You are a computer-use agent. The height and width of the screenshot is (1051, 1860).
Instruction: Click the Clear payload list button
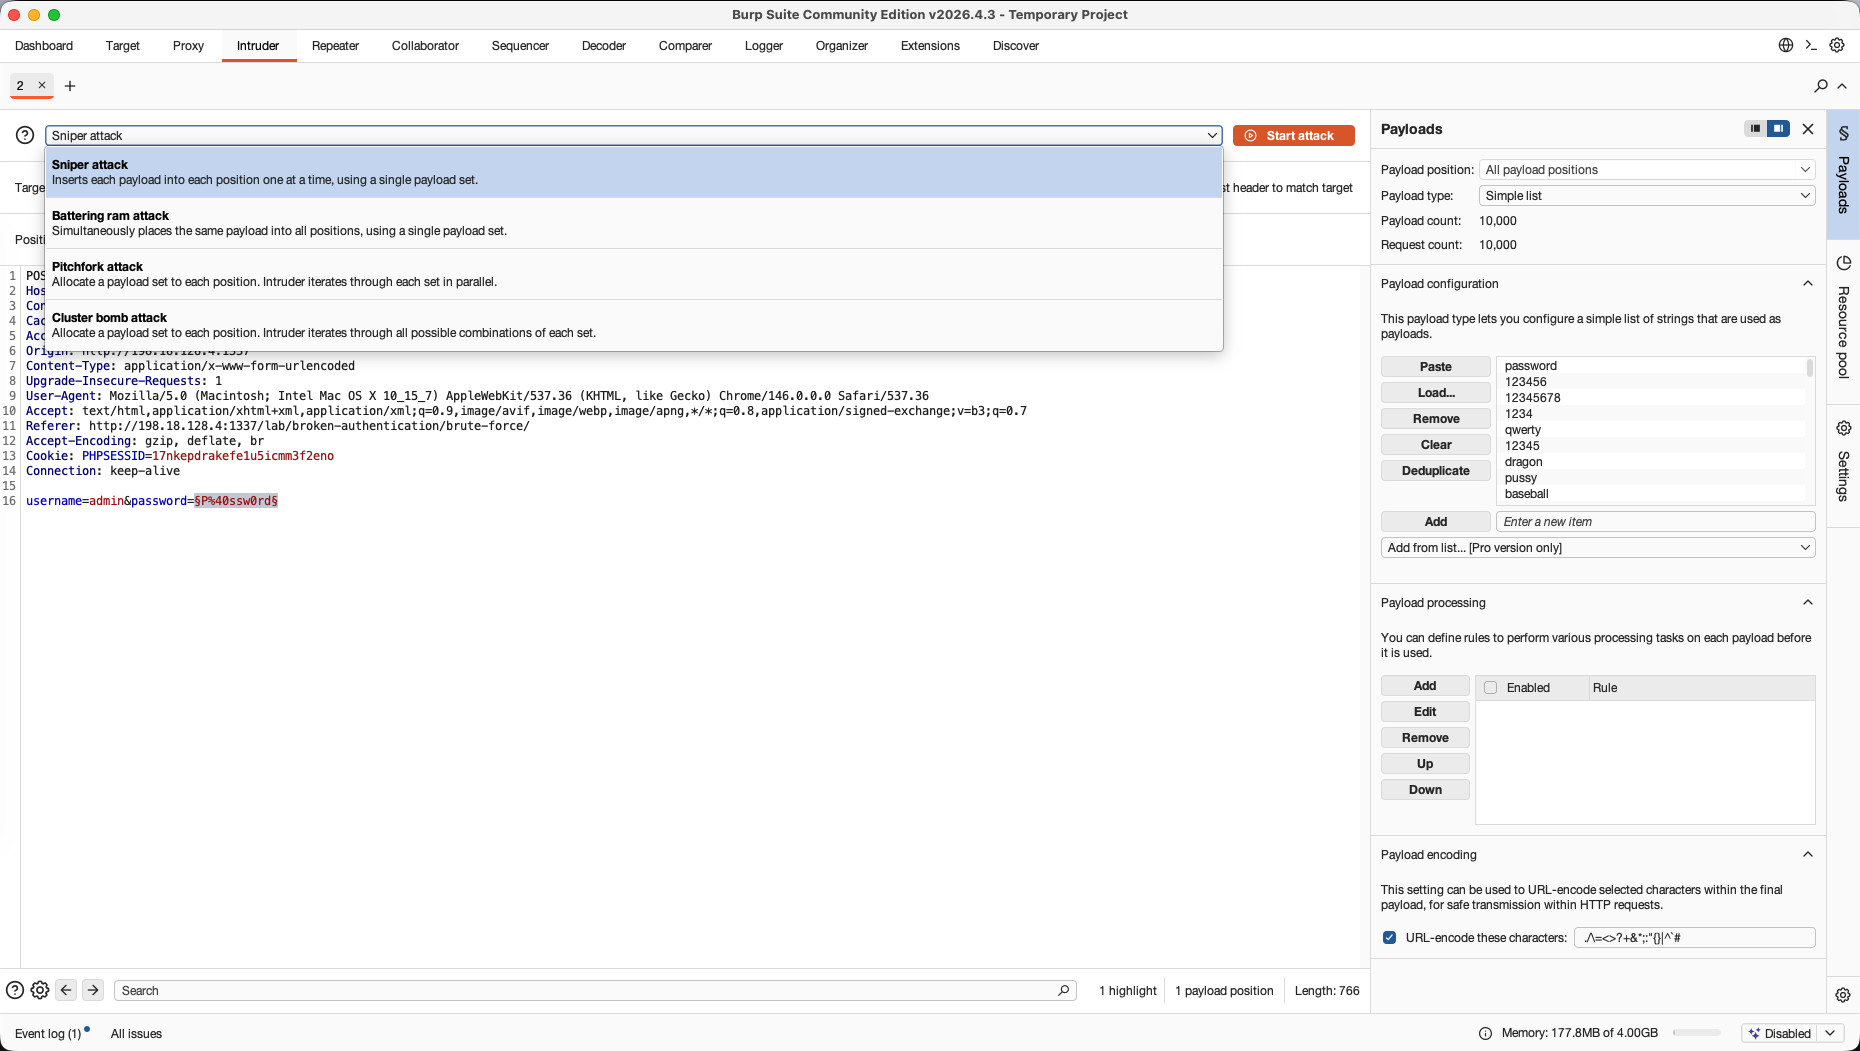1435,445
